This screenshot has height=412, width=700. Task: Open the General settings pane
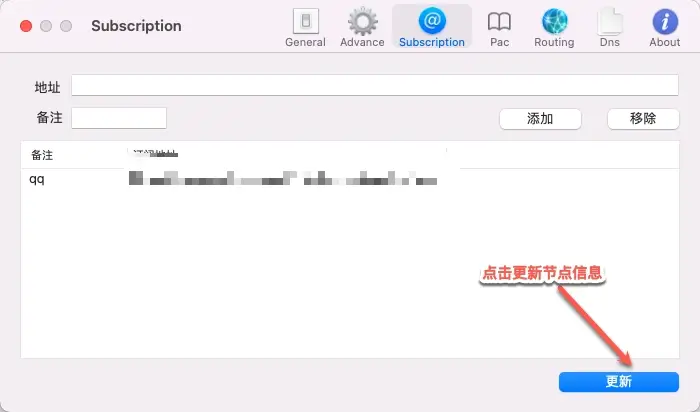(305, 27)
